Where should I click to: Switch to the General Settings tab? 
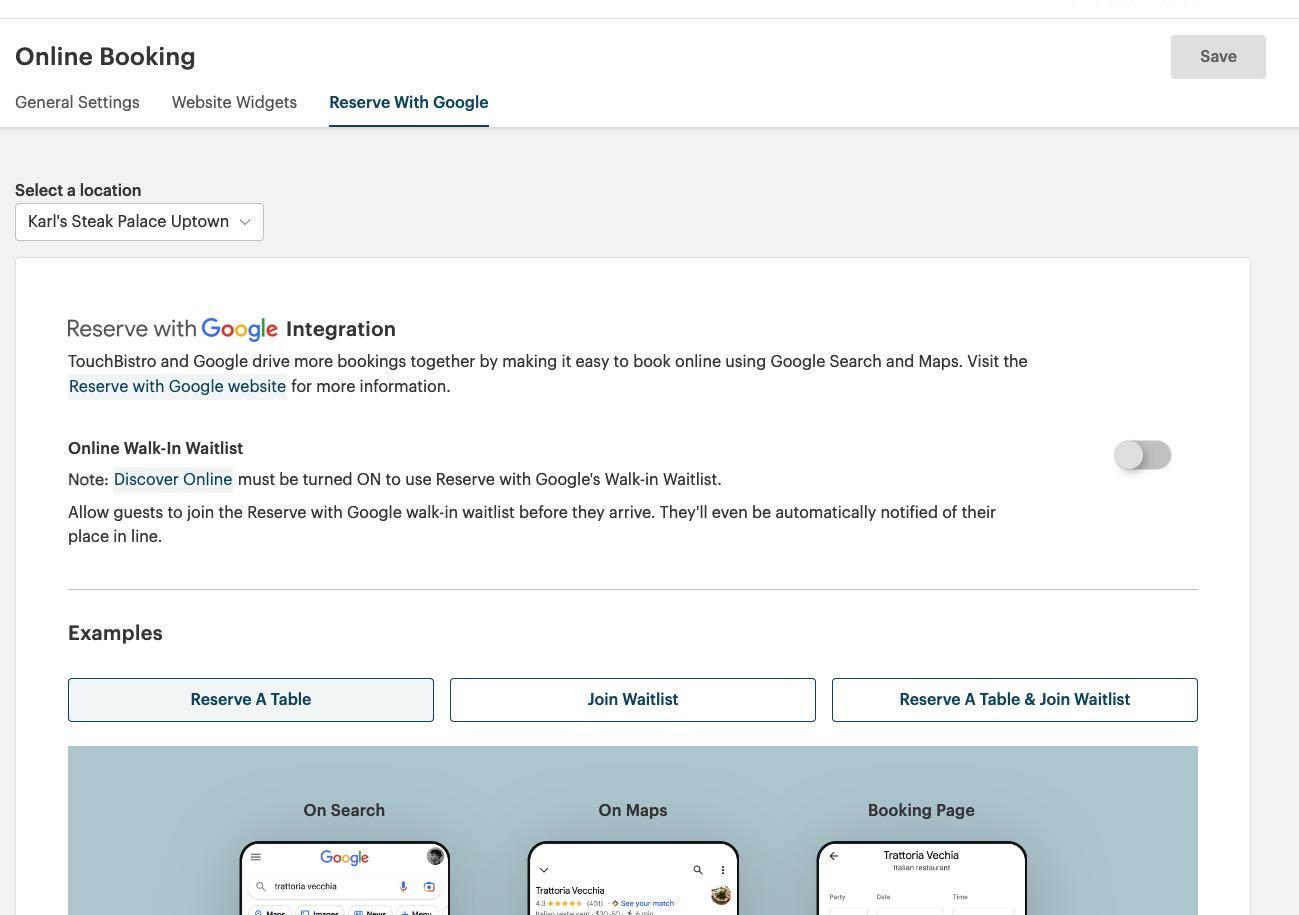click(x=77, y=102)
